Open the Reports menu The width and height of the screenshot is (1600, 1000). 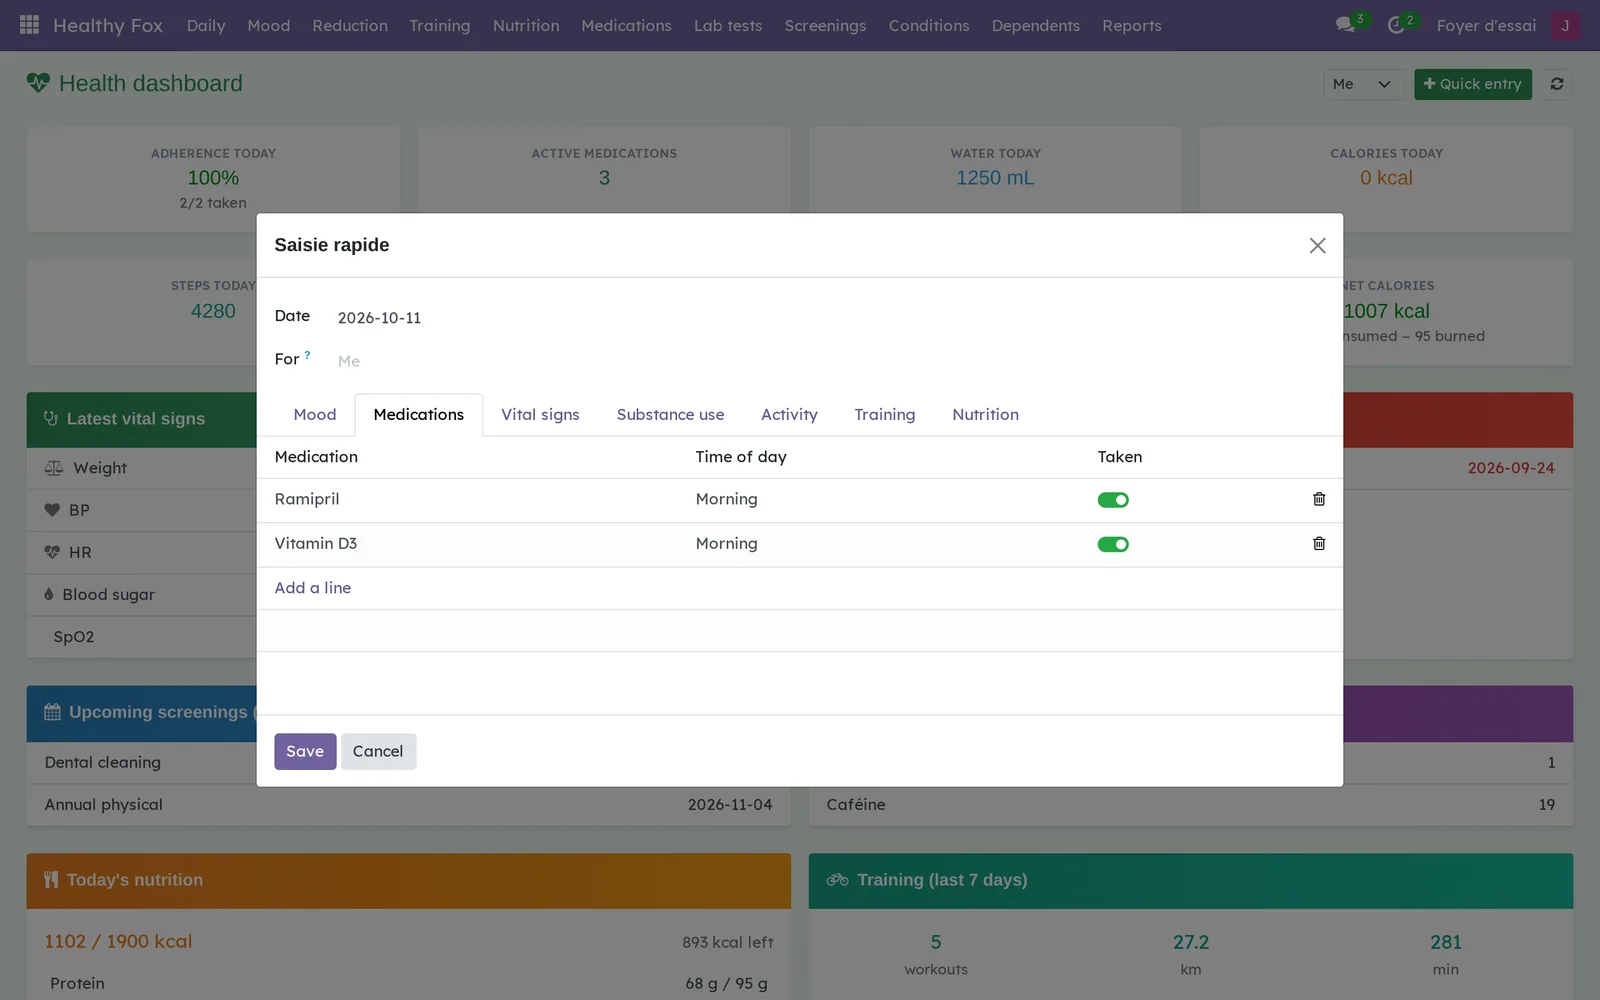1132,26
